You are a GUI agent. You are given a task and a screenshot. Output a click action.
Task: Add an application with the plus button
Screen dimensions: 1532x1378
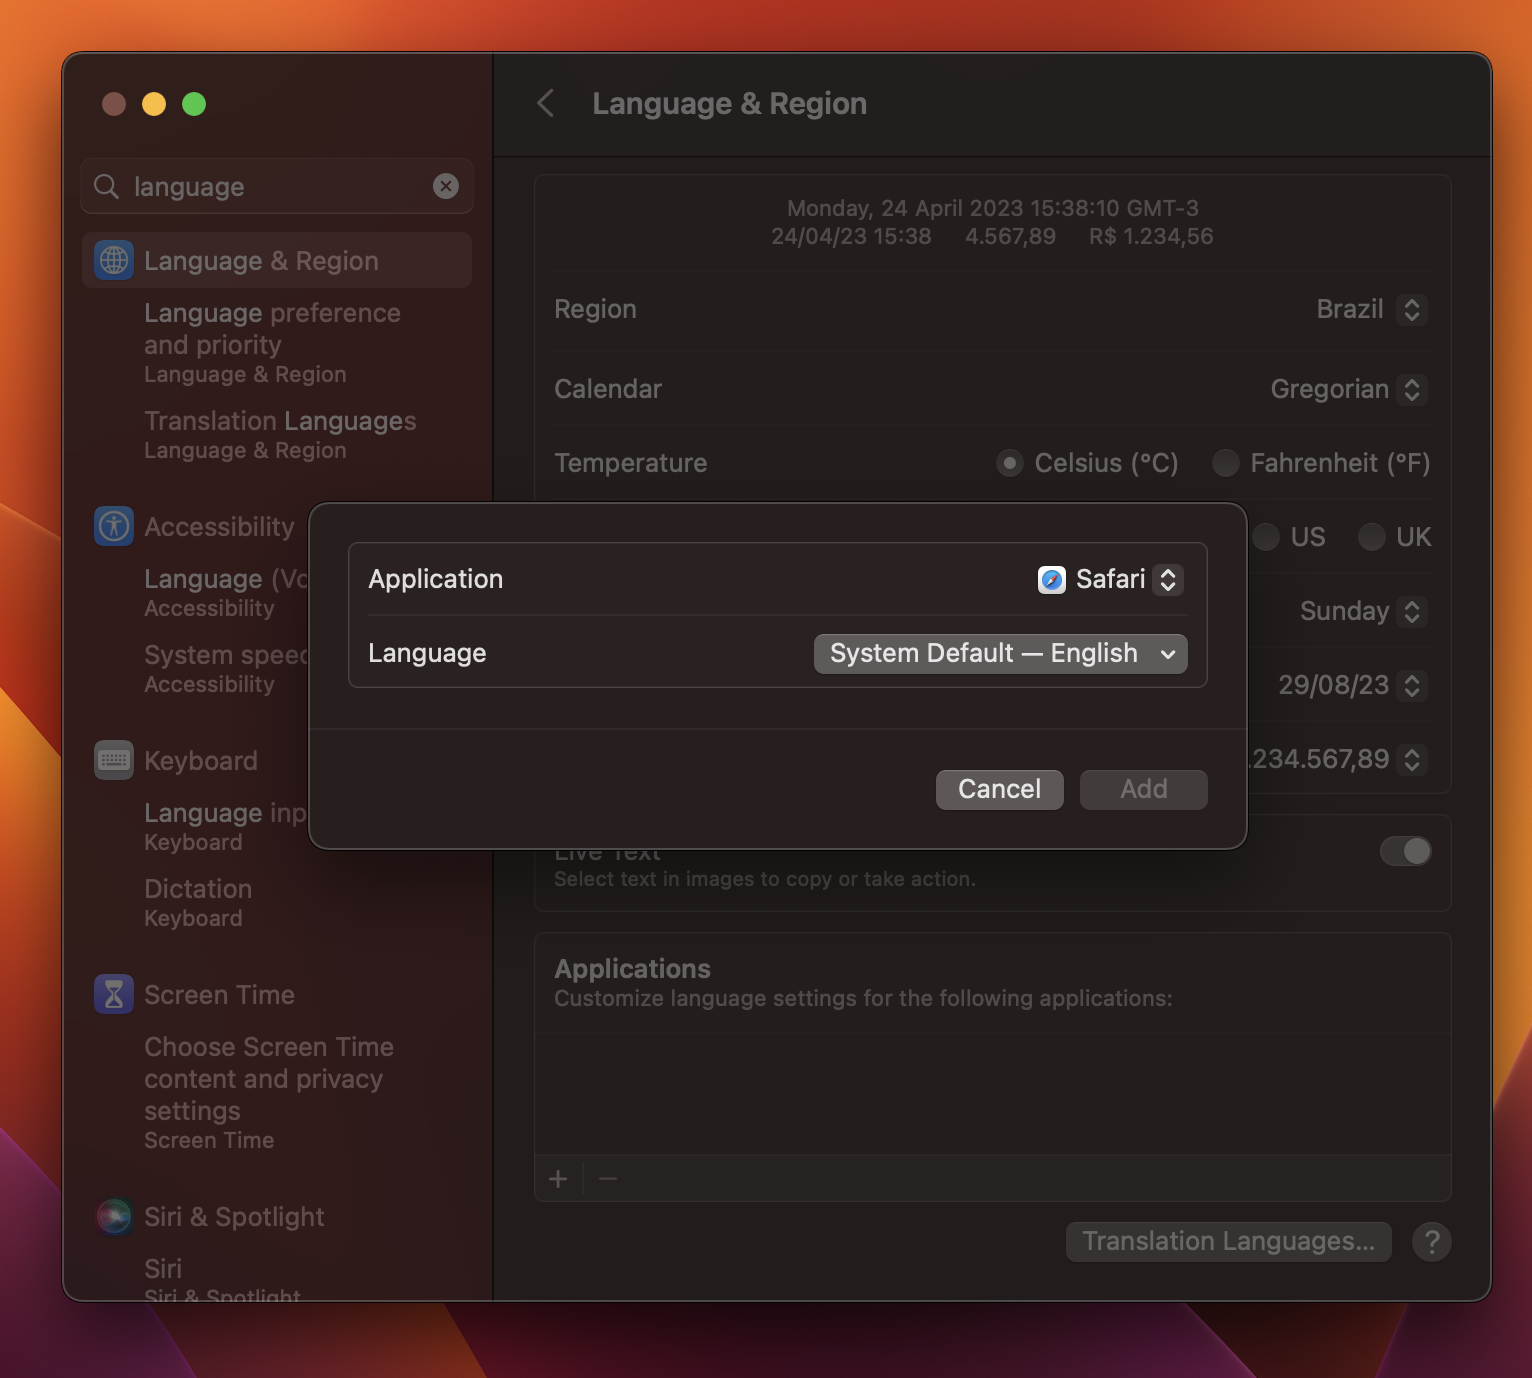(x=558, y=1179)
